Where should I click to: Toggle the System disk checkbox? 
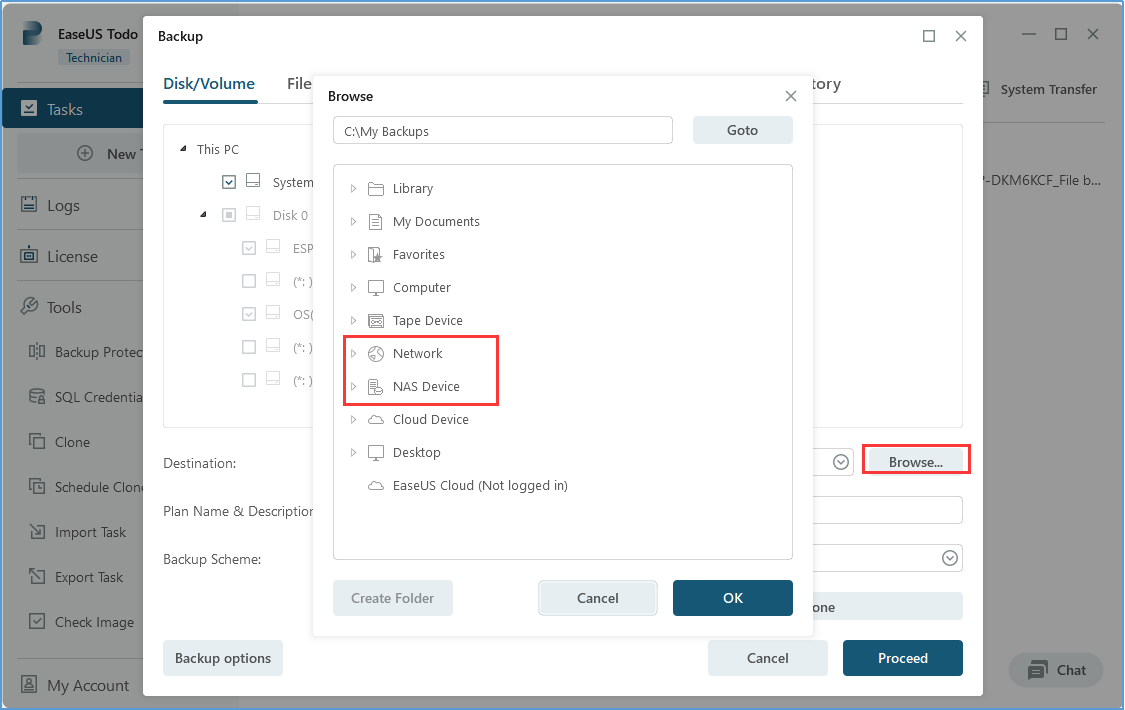click(229, 182)
